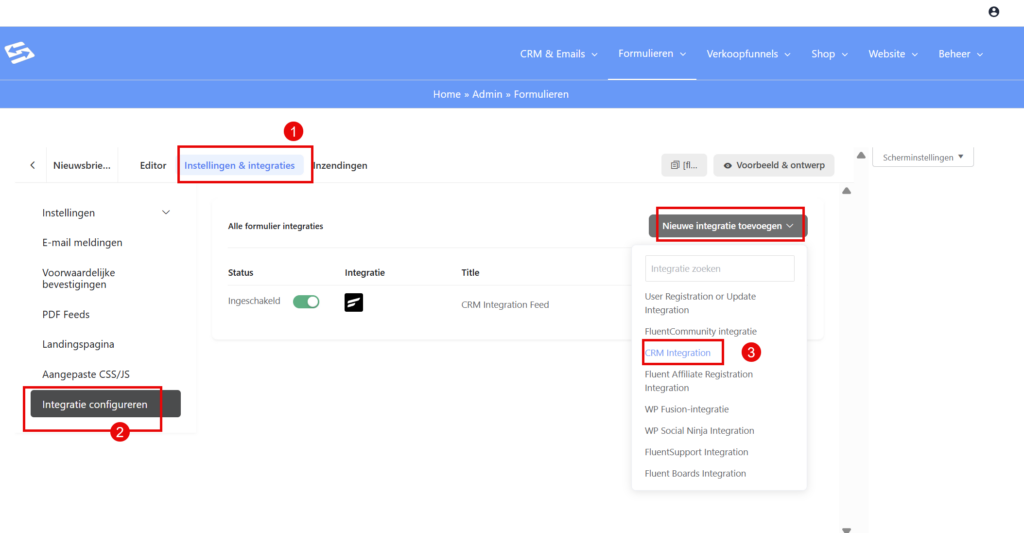
Task: Switch to the Inzendingen tab
Action: coord(340,165)
